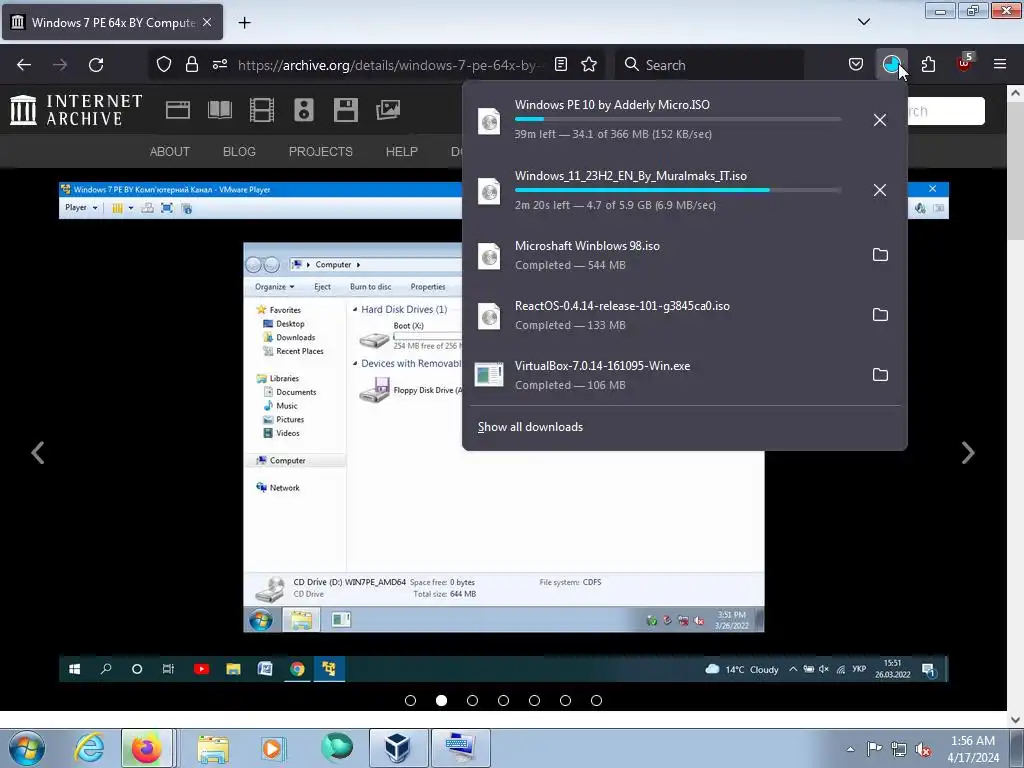Open the tracking protection shield icon
Screen dimensions: 1024x768
point(164,65)
